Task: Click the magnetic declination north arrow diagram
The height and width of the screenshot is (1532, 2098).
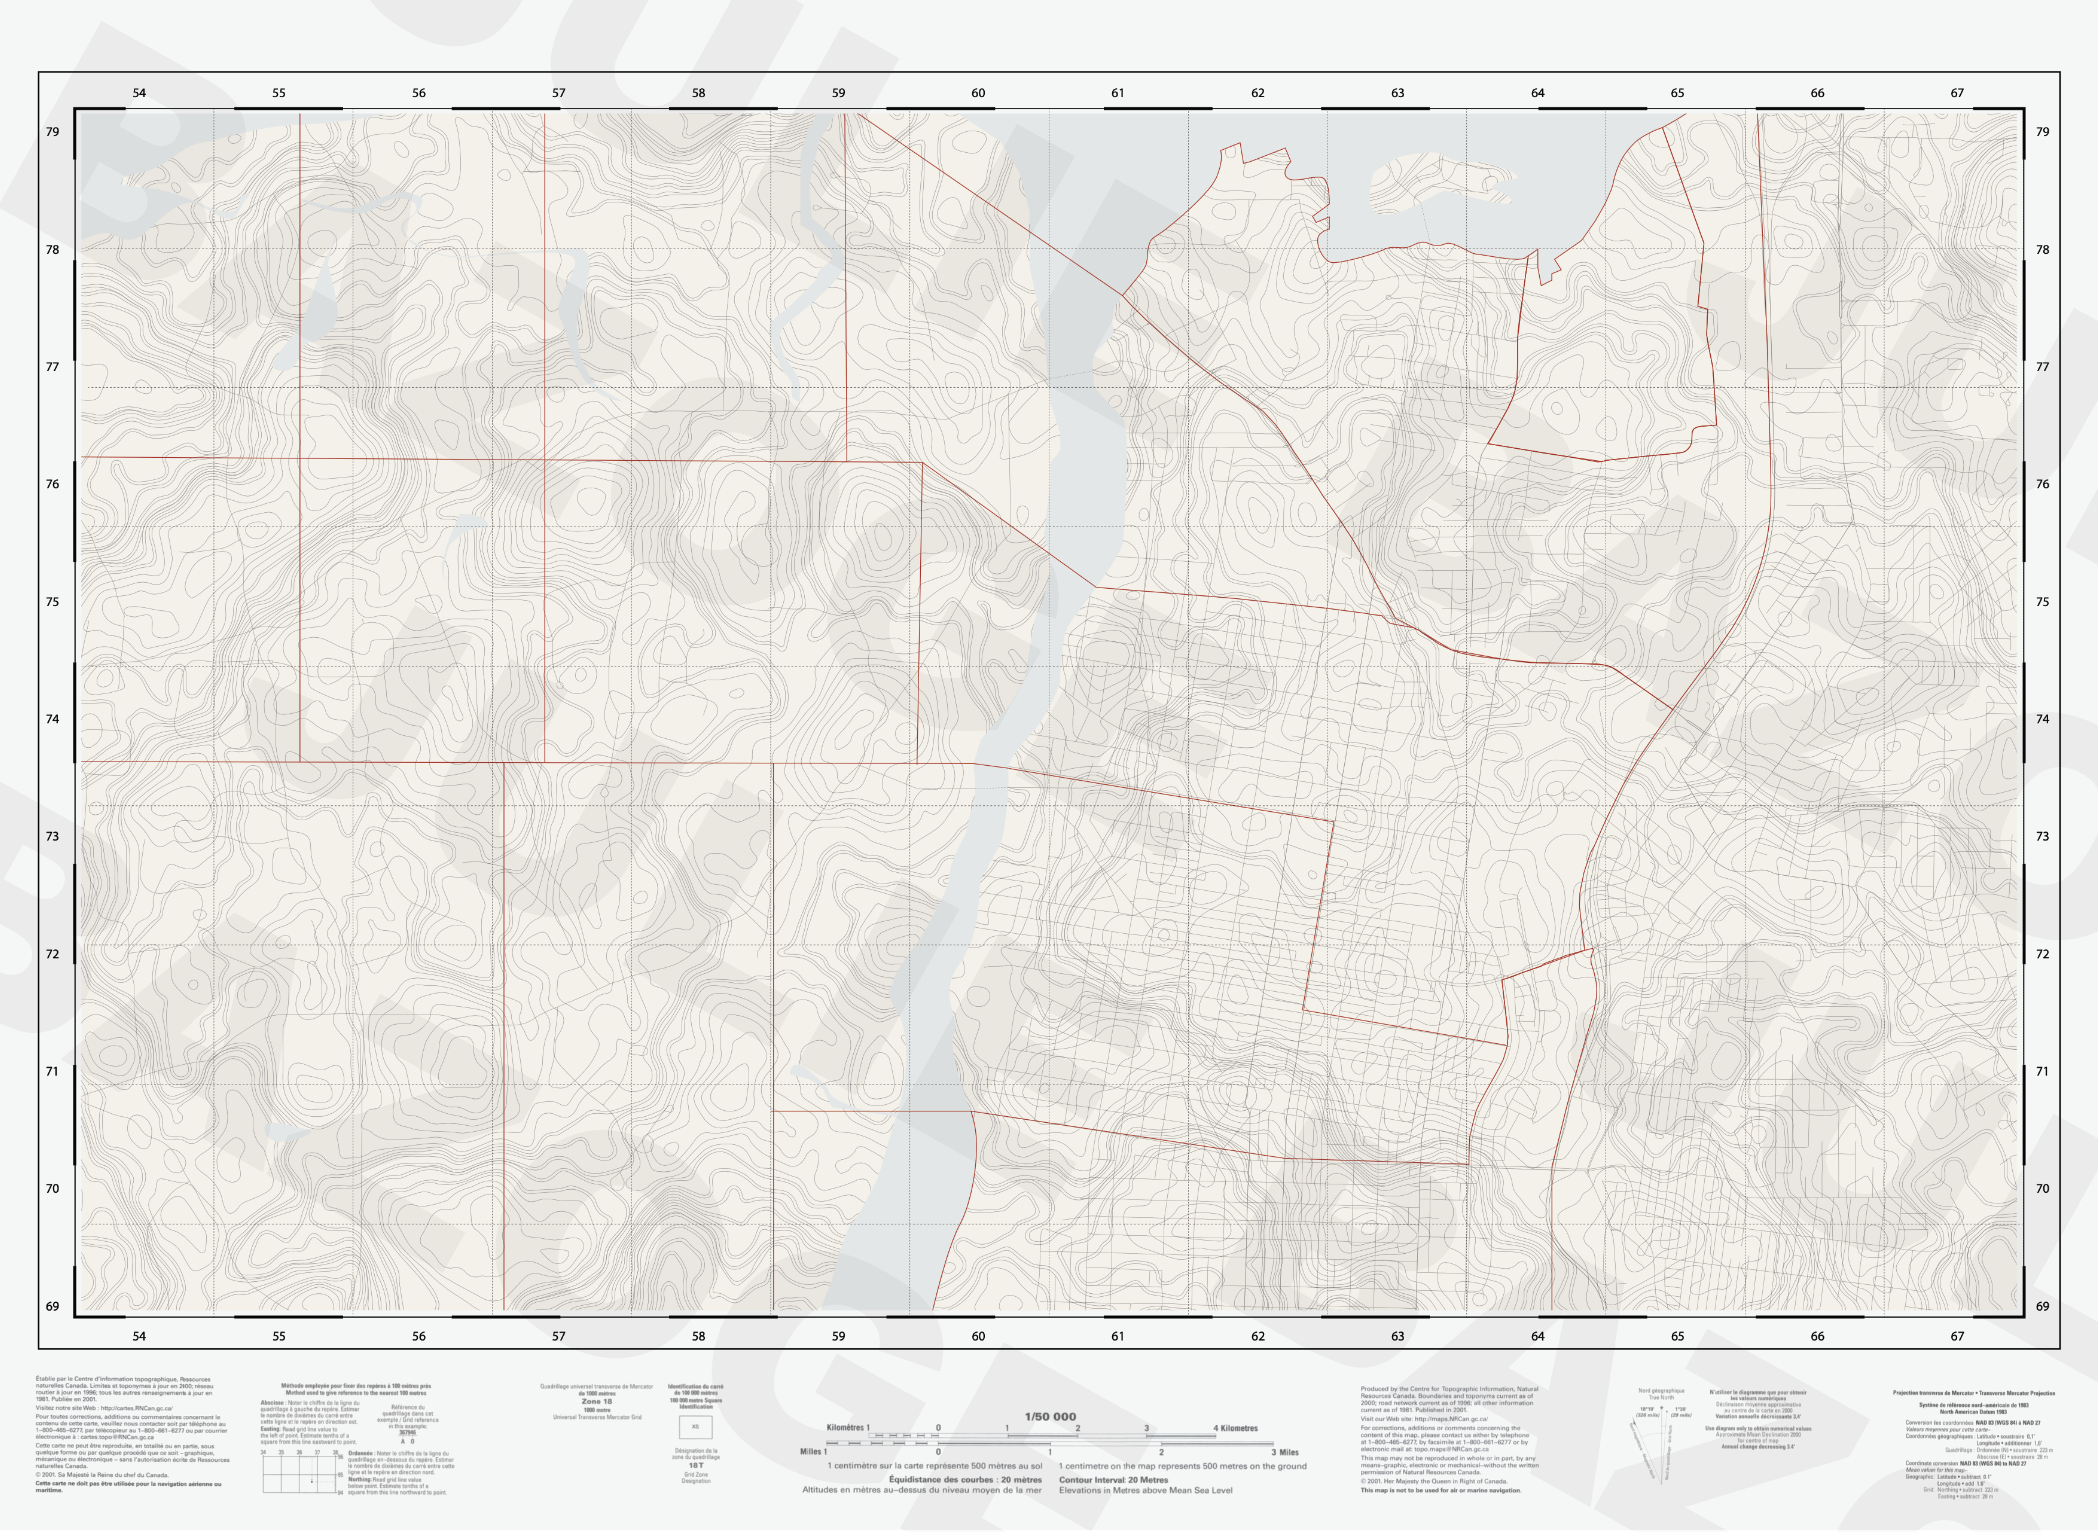Action: pyautogui.click(x=1662, y=1447)
